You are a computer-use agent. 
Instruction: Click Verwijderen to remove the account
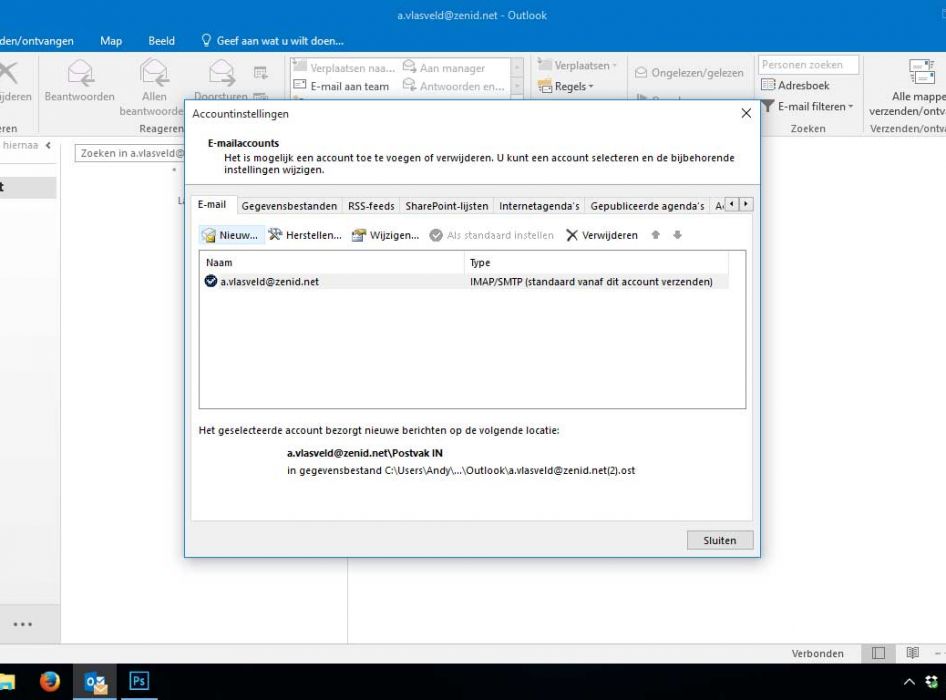(602, 235)
